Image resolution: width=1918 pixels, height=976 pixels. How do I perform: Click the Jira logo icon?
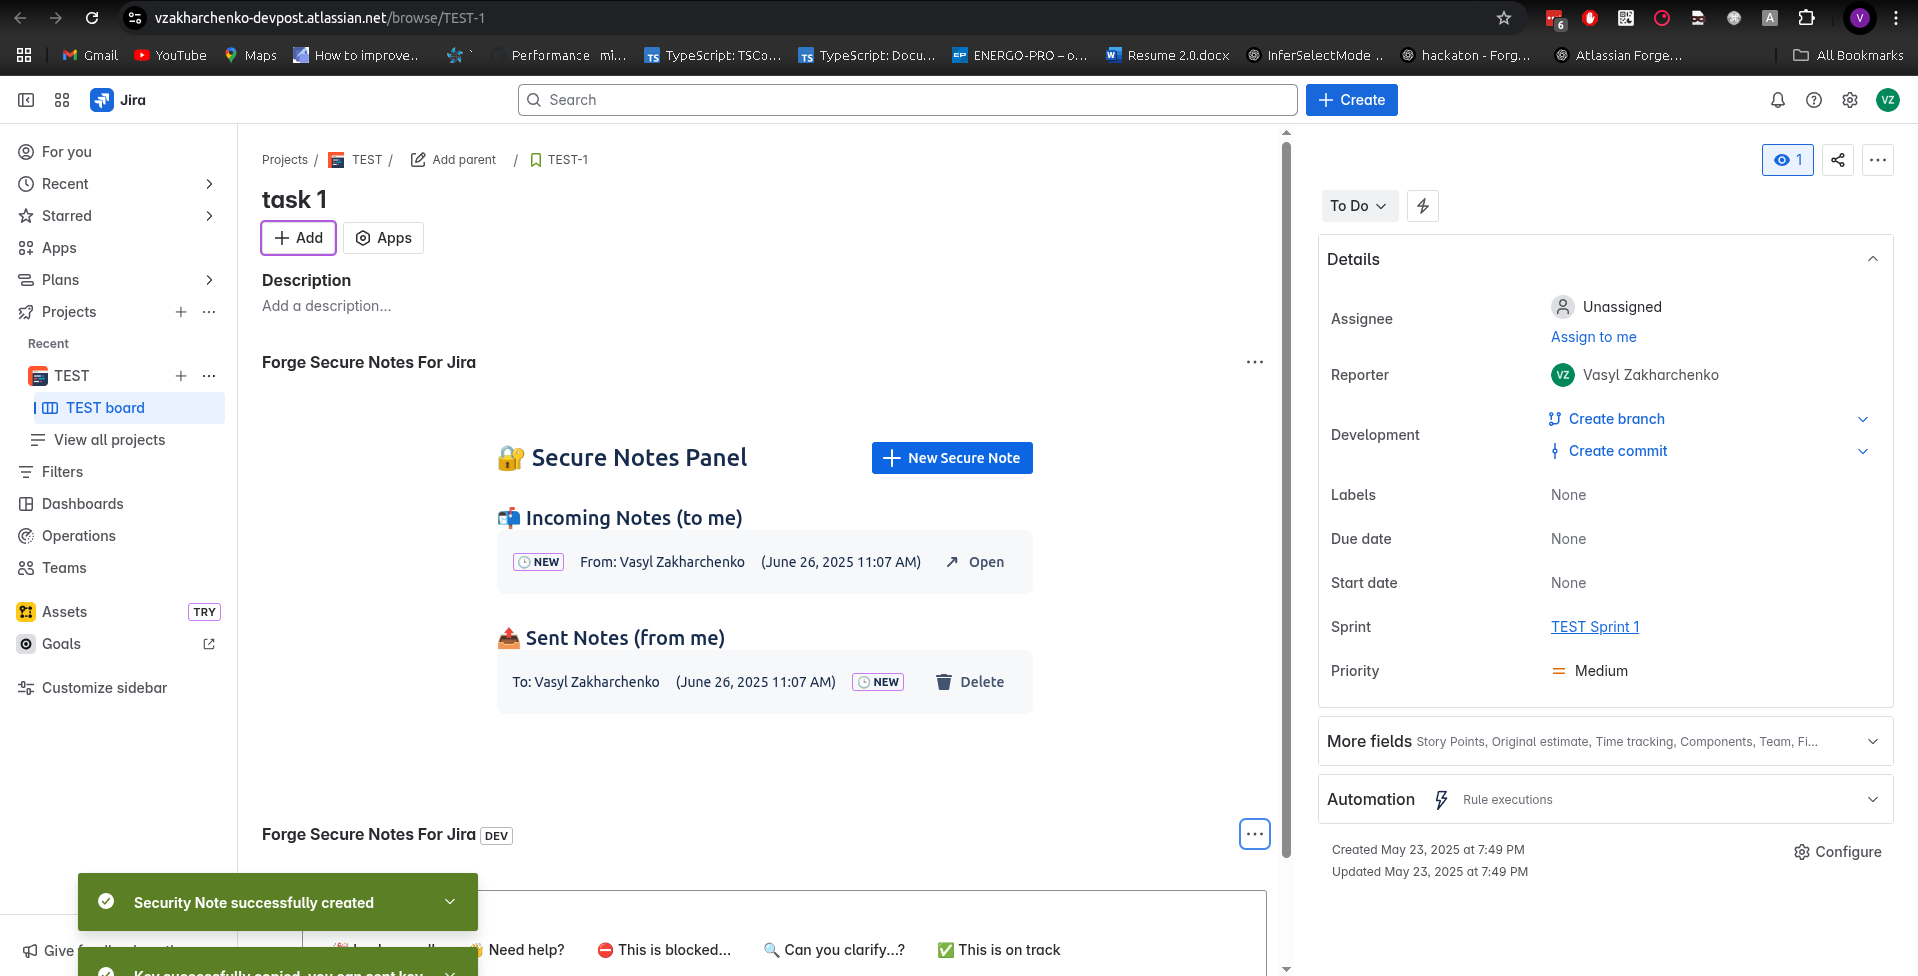click(x=101, y=100)
